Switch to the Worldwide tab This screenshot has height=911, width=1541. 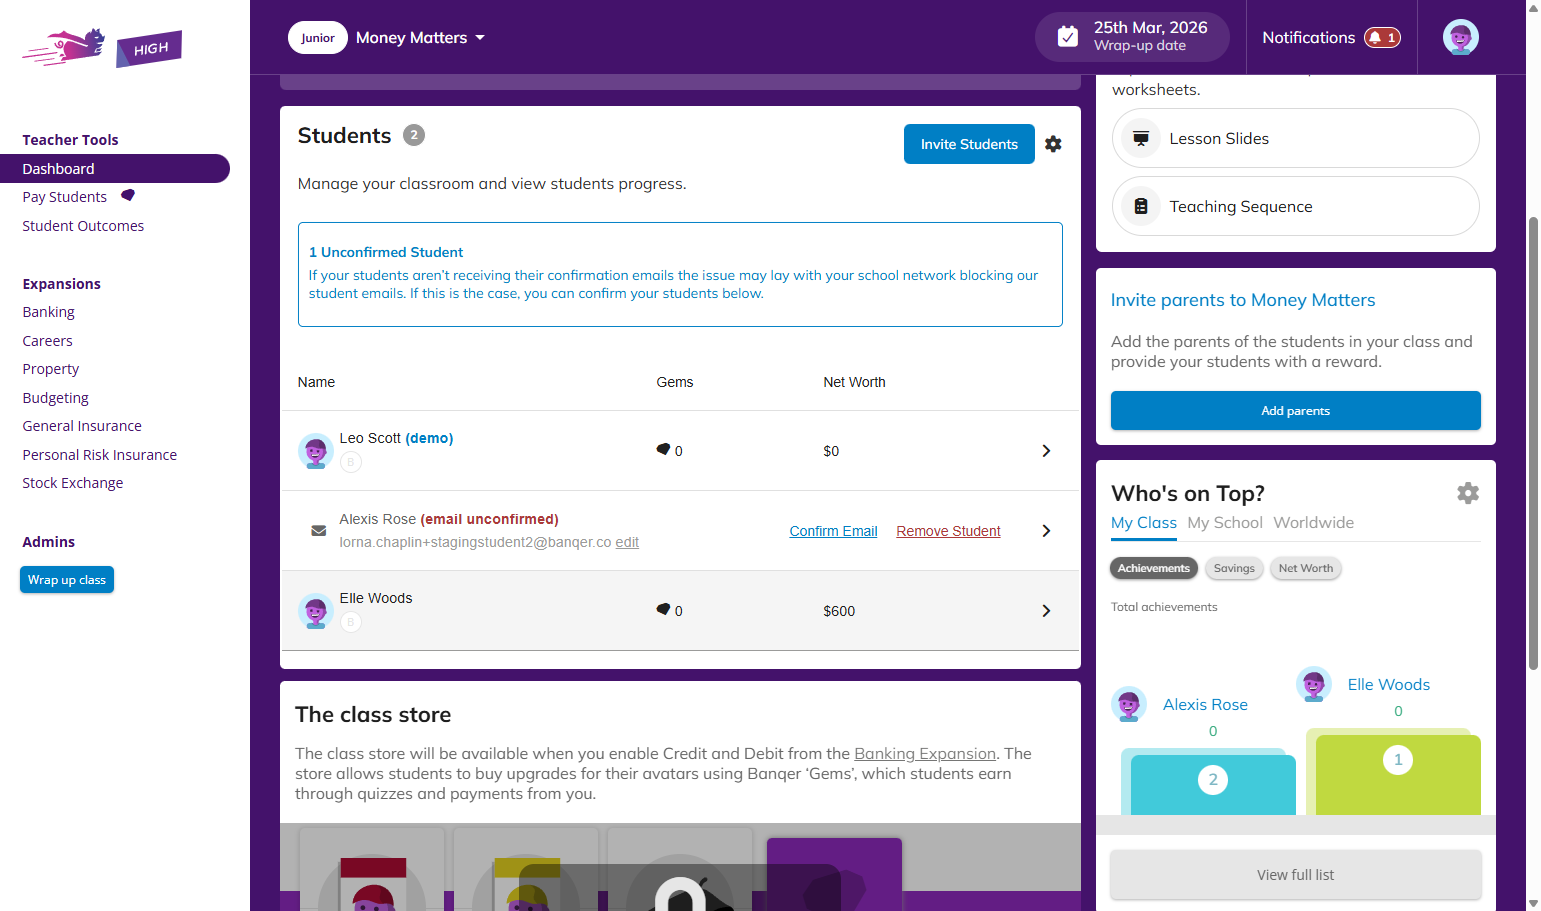click(1314, 523)
